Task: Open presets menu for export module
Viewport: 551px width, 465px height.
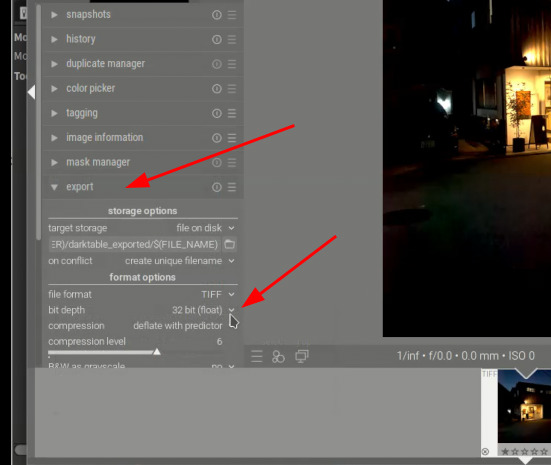Action: [x=232, y=187]
